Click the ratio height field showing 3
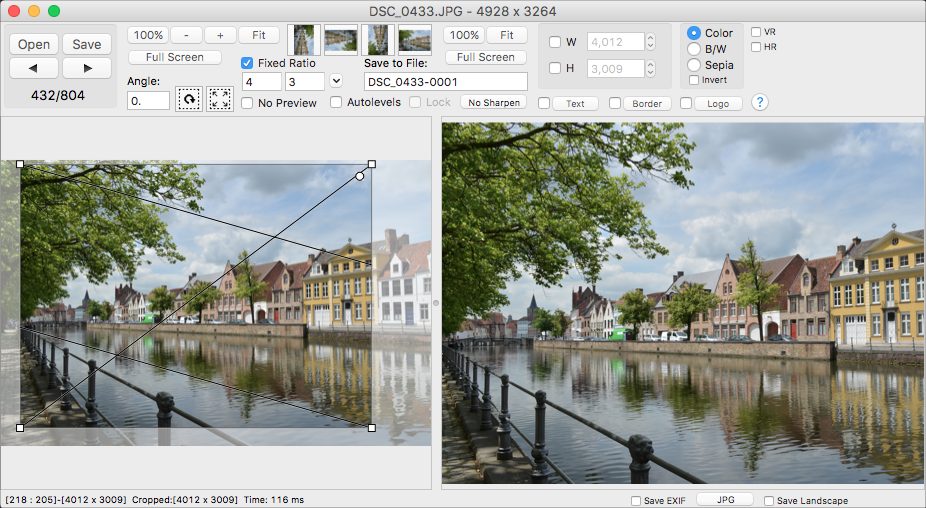 [x=305, y=82]
